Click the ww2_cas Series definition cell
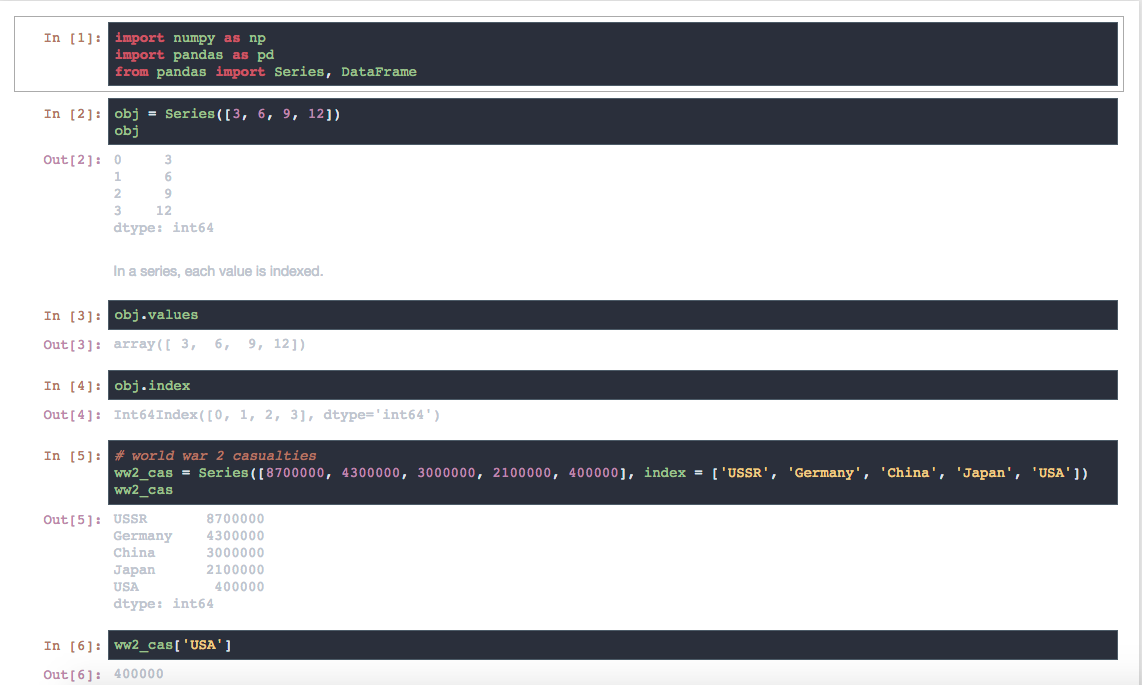Viewport: 1142px width, 685px height. point(613,472)
